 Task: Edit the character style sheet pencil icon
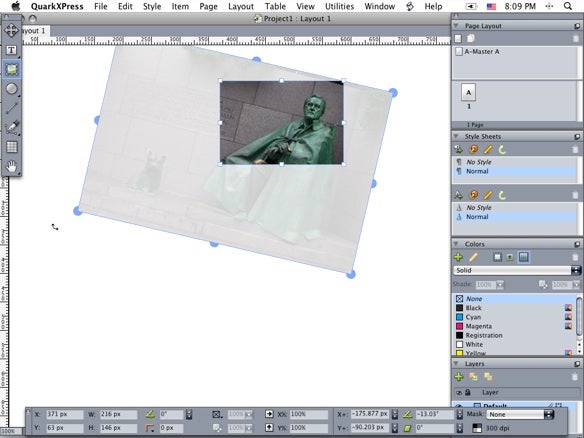[488, 195]
